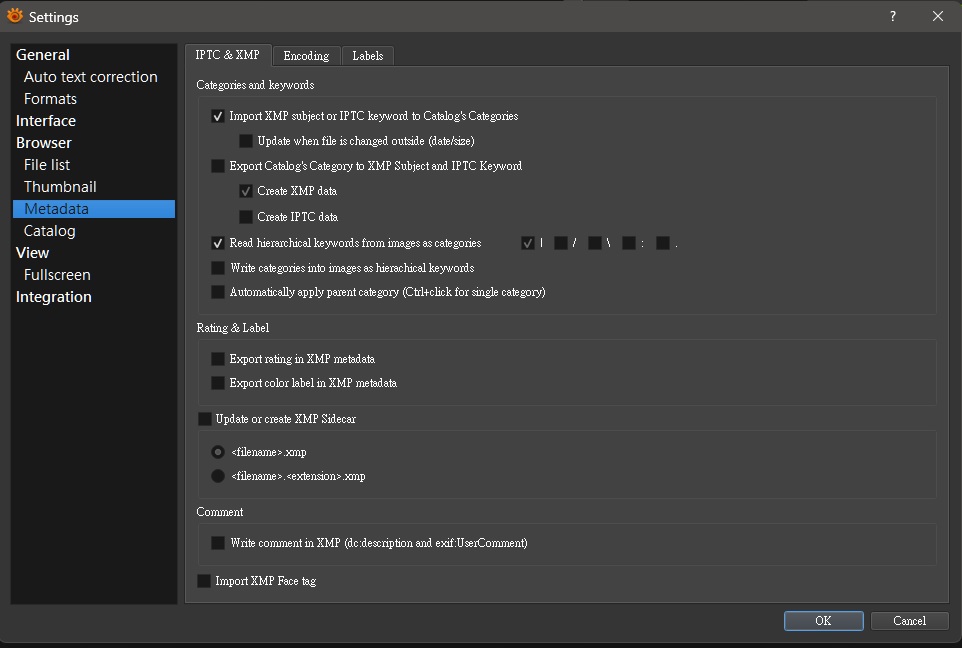
Task: Disable Import XMP subject to Catalog's Categories
Action: coord(218,116)
